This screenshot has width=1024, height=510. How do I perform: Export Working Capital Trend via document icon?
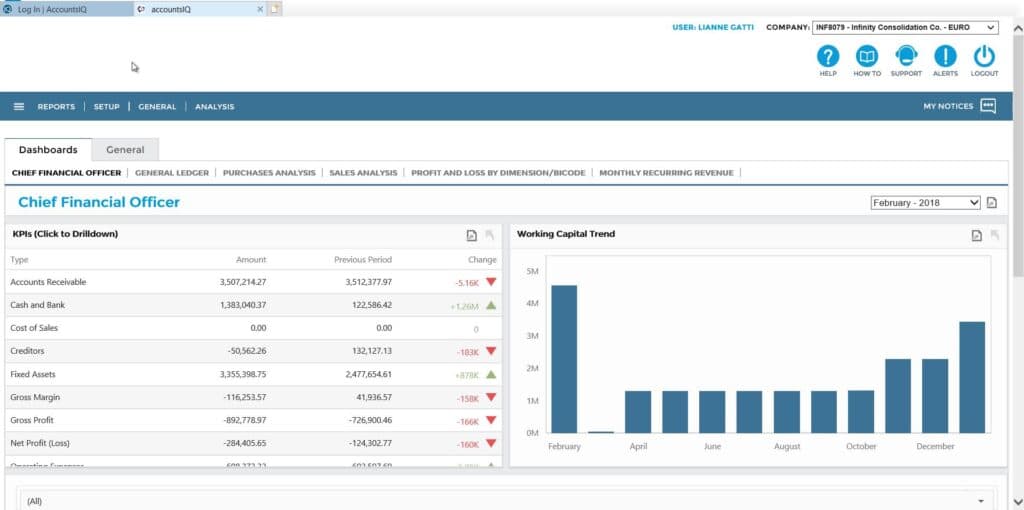click(976, 236)
